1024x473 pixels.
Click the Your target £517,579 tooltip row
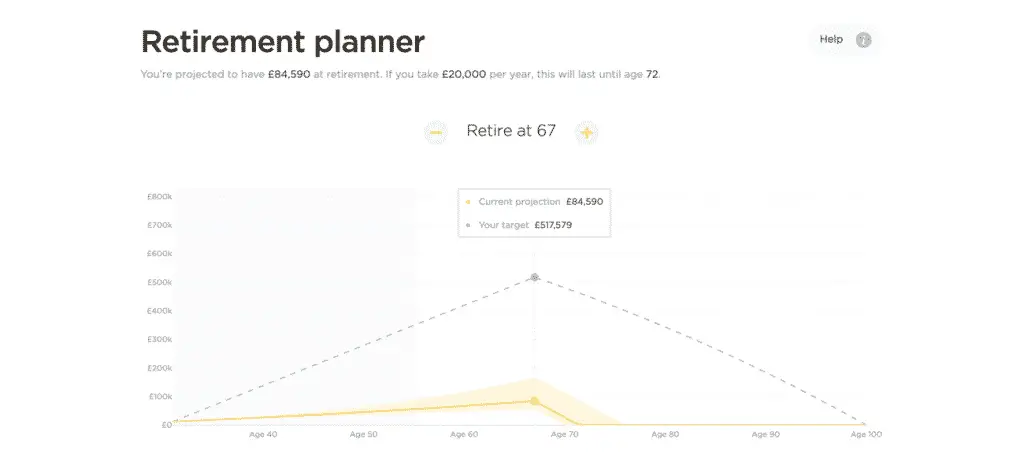point(522,225)
